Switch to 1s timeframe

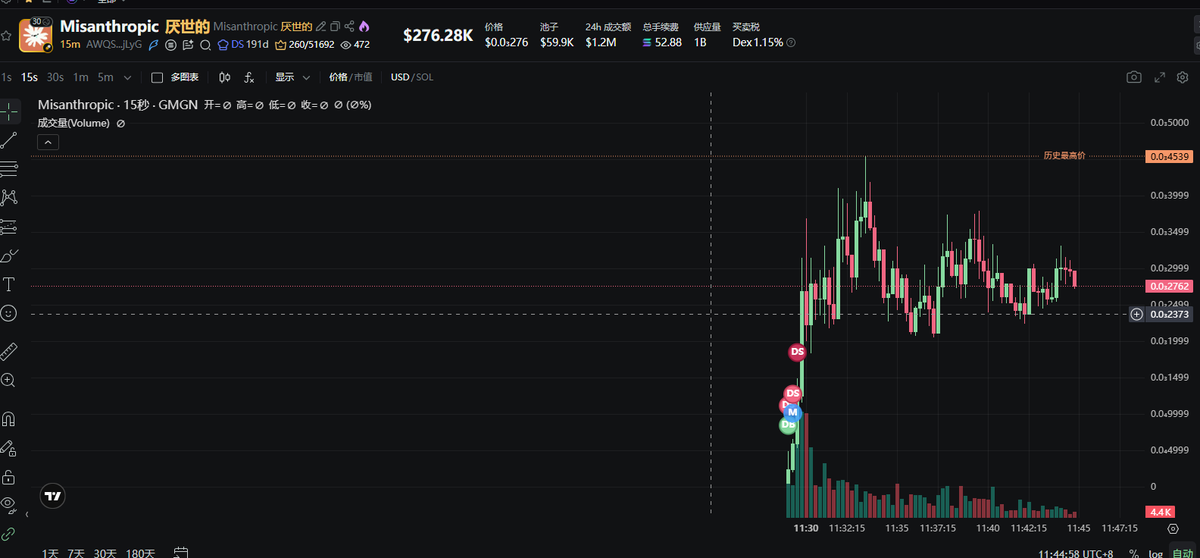pos(7,77)
